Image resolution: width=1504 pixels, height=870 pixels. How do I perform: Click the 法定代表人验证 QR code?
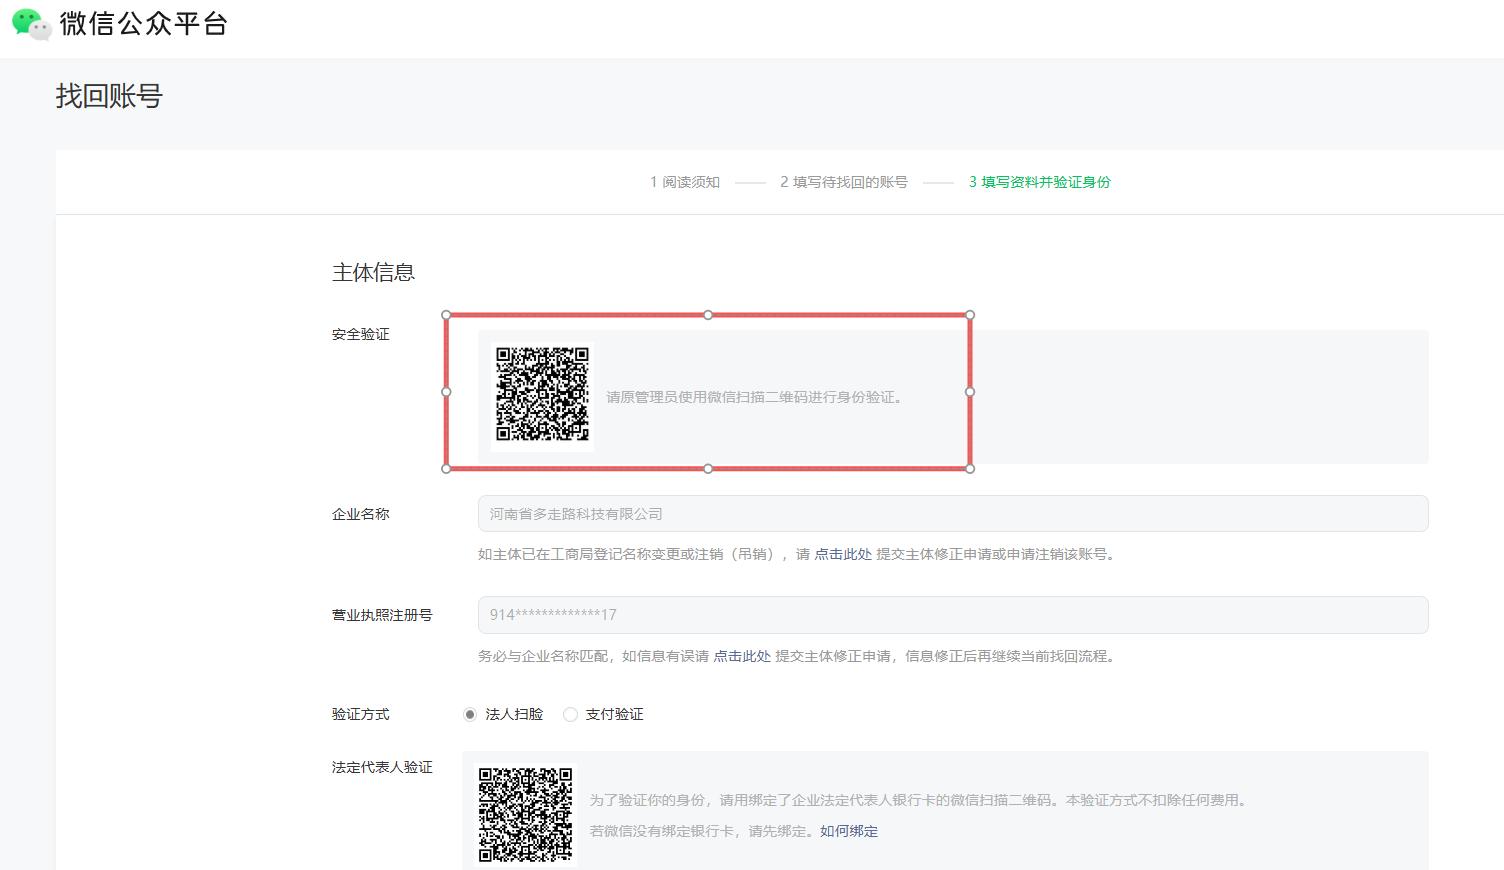click(526, 815)
